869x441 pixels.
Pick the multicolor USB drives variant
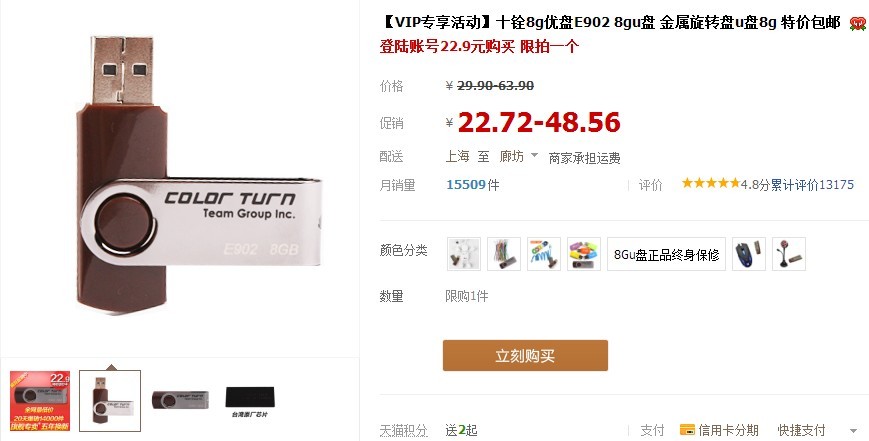pos(584,254)
